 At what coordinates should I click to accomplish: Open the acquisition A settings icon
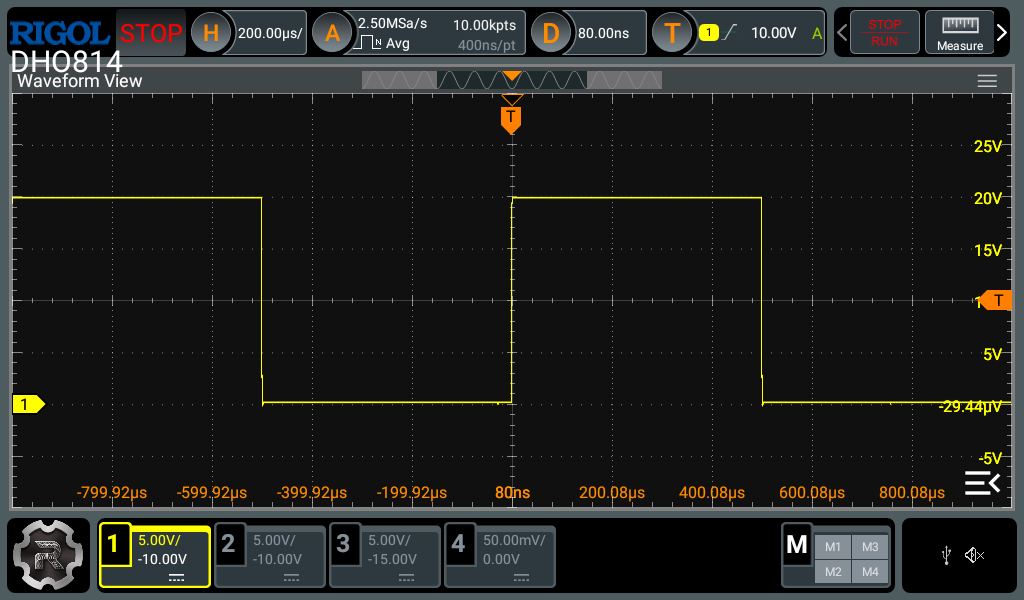[x=332, y=34]
